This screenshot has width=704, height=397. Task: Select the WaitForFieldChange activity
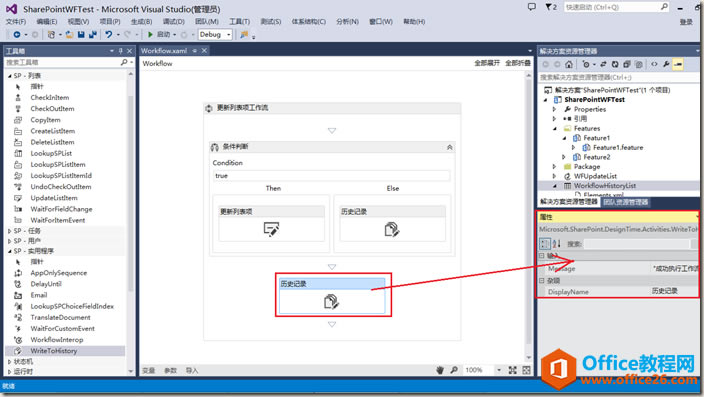click(x=61, y=209)
